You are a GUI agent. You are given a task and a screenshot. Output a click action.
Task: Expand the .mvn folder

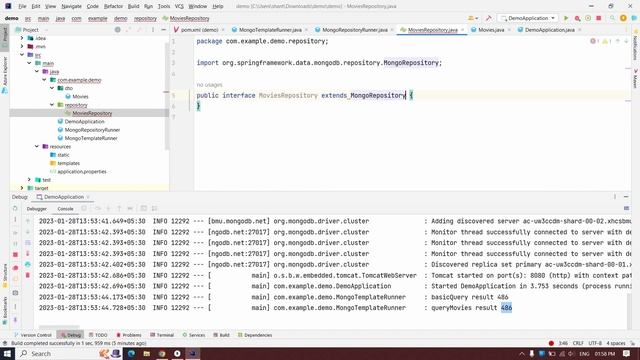click(x=22, y=46)
